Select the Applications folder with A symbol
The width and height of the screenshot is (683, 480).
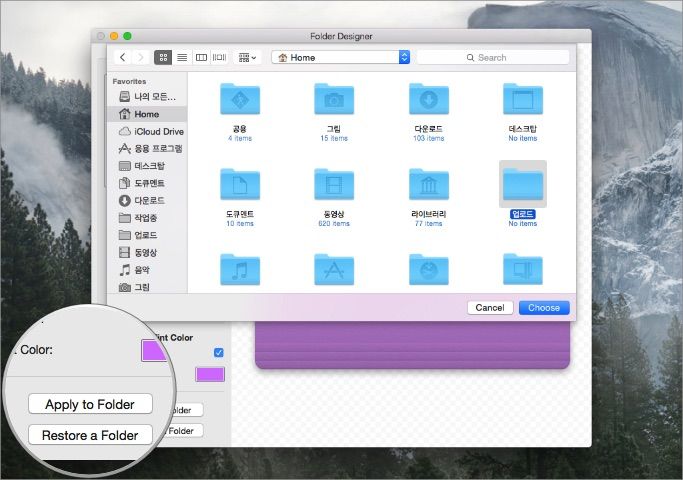coord(334,270)
